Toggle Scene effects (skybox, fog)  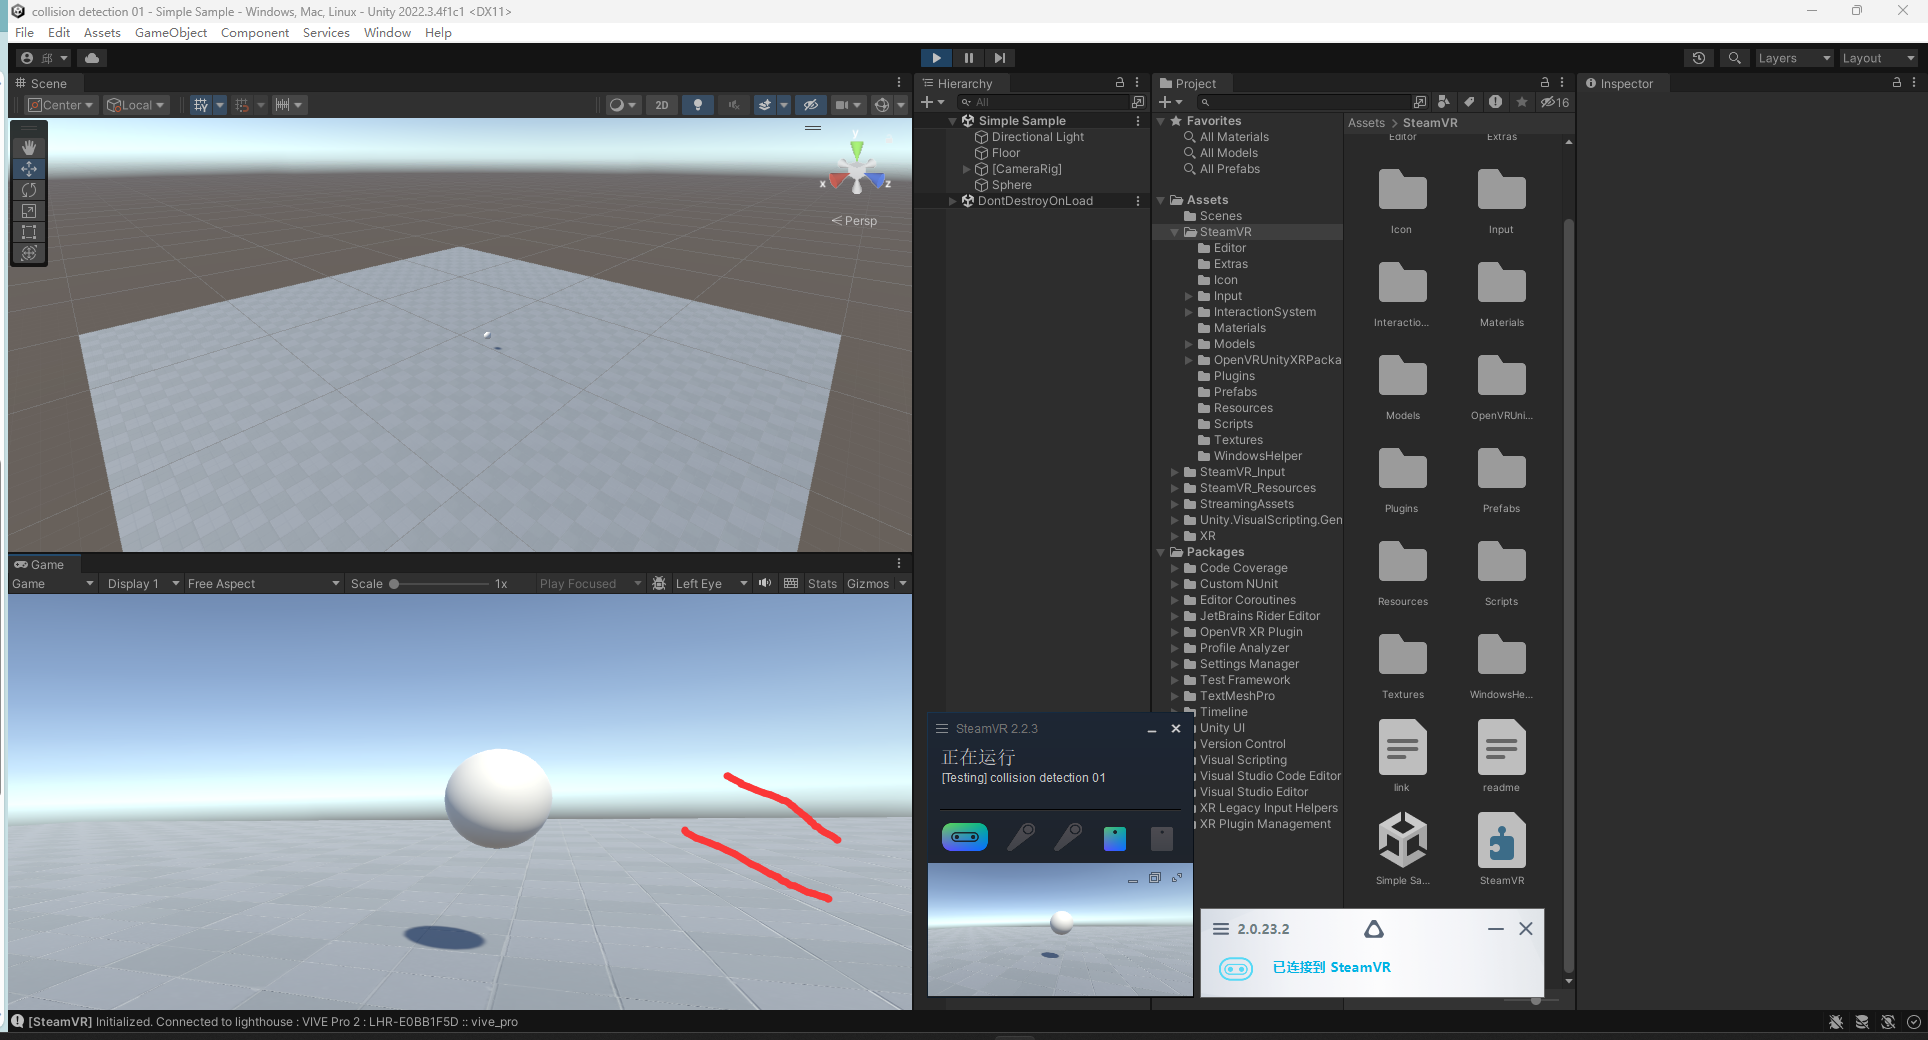[765, 105]
